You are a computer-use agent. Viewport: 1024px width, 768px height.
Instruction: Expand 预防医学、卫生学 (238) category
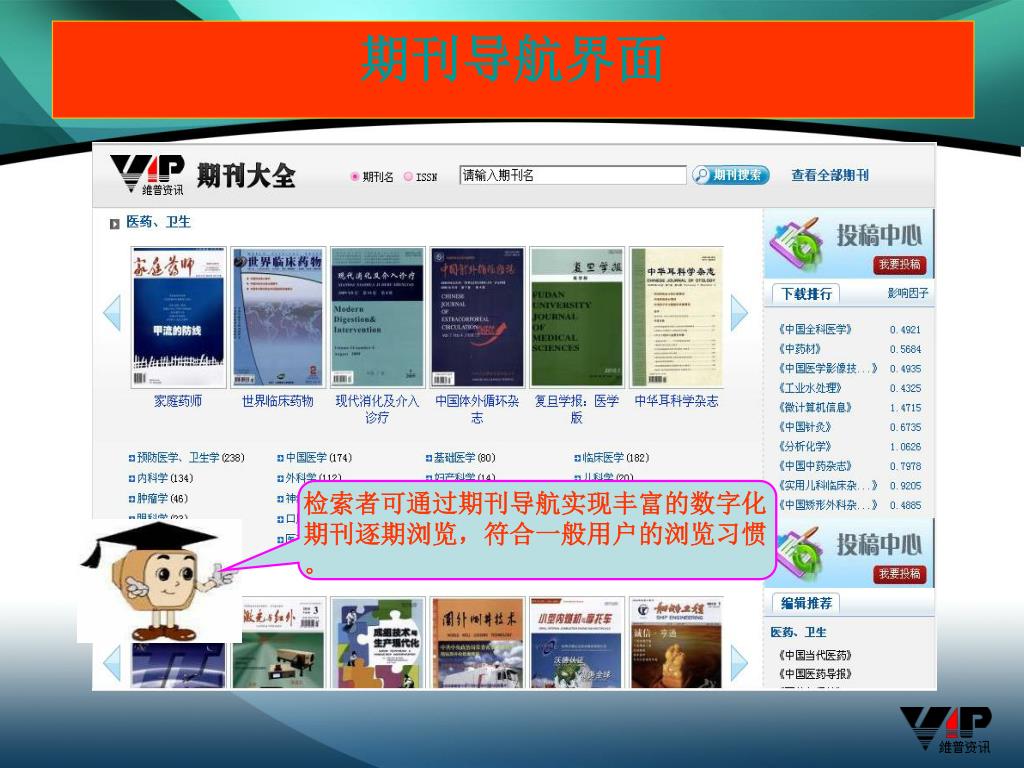click(x=187, y=458)
